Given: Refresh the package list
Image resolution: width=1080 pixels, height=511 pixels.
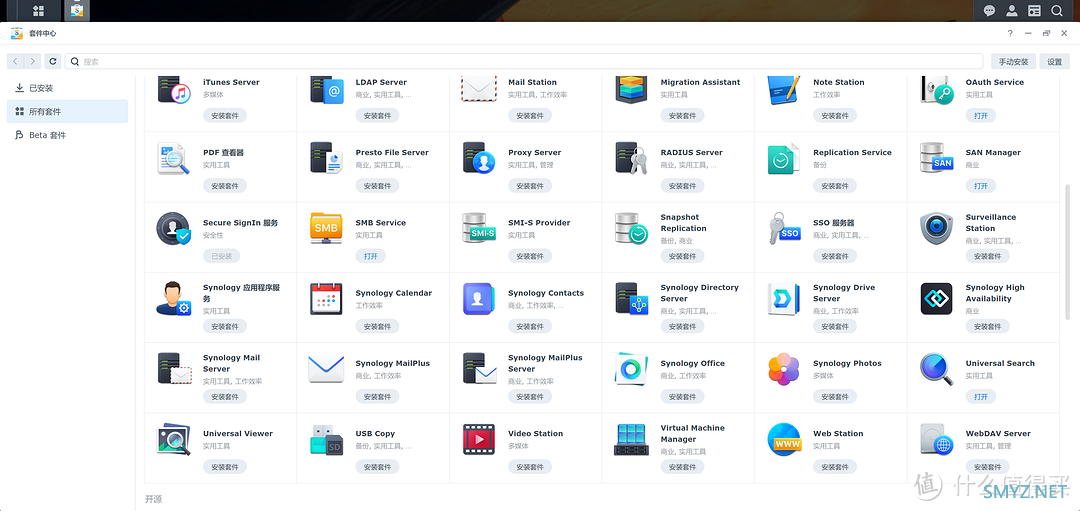Looking at the screenshot, I should 53,61.
